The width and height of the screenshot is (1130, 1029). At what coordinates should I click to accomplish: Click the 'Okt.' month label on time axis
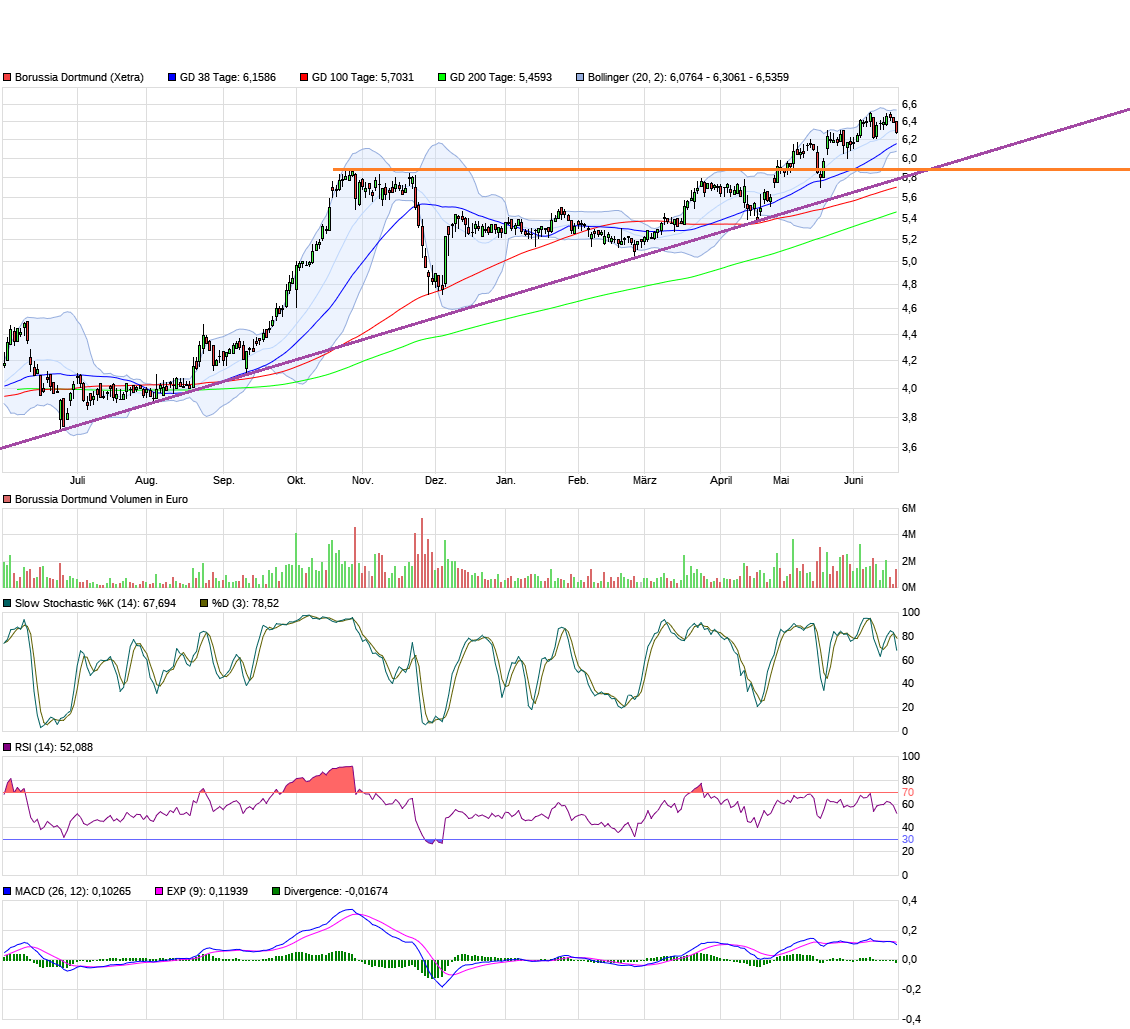296,480
